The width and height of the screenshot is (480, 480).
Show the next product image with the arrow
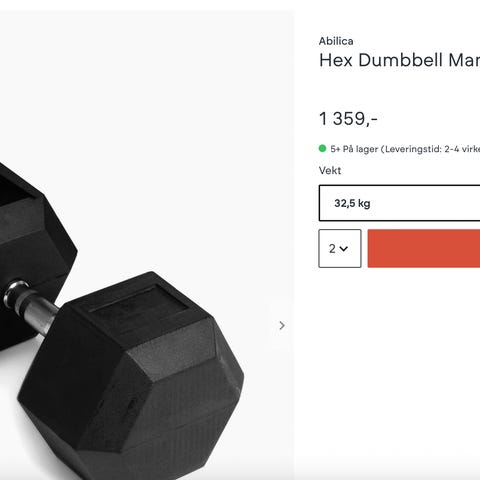tap(282, 325)
